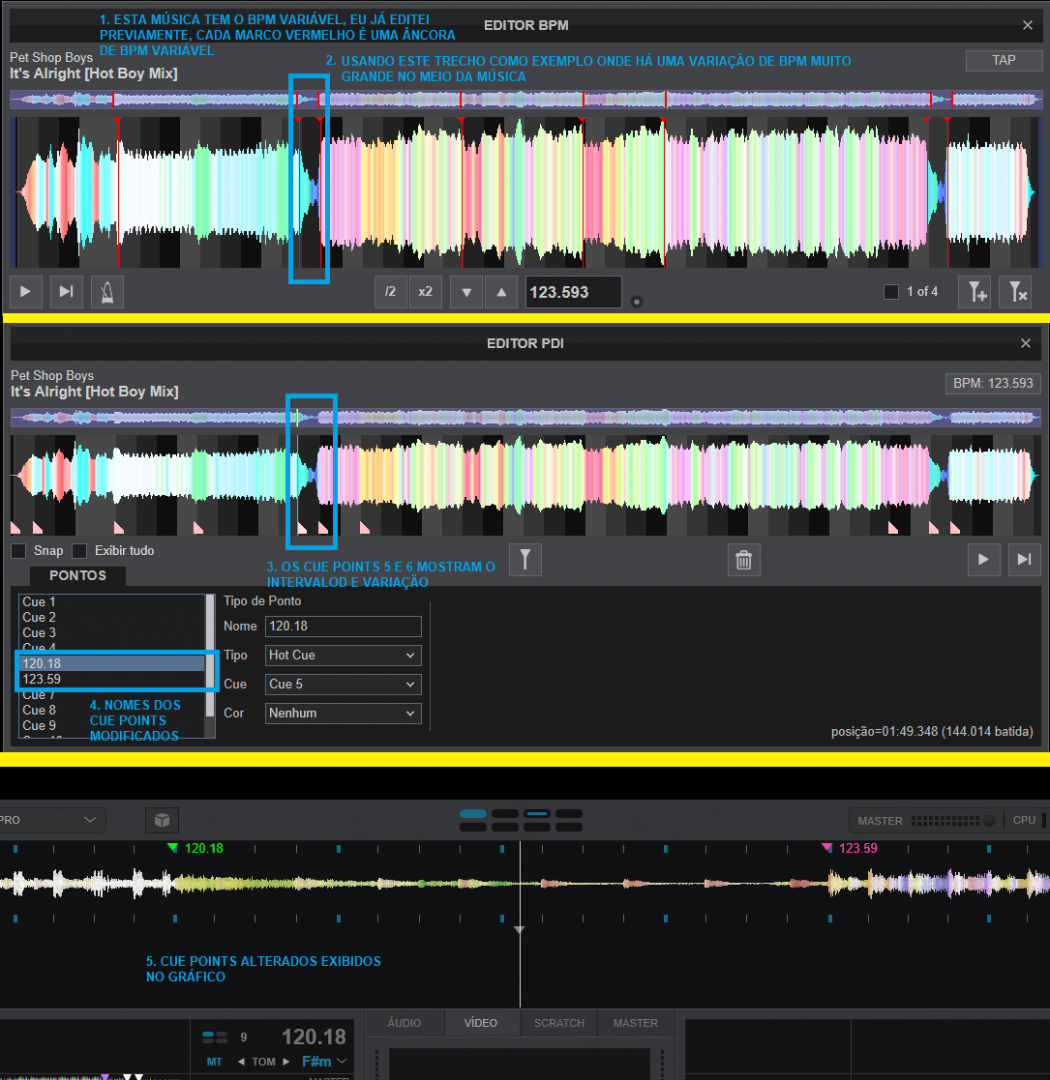Click the position readout 01:49.348
The image size is (1050, 1080).
[931, 731]
